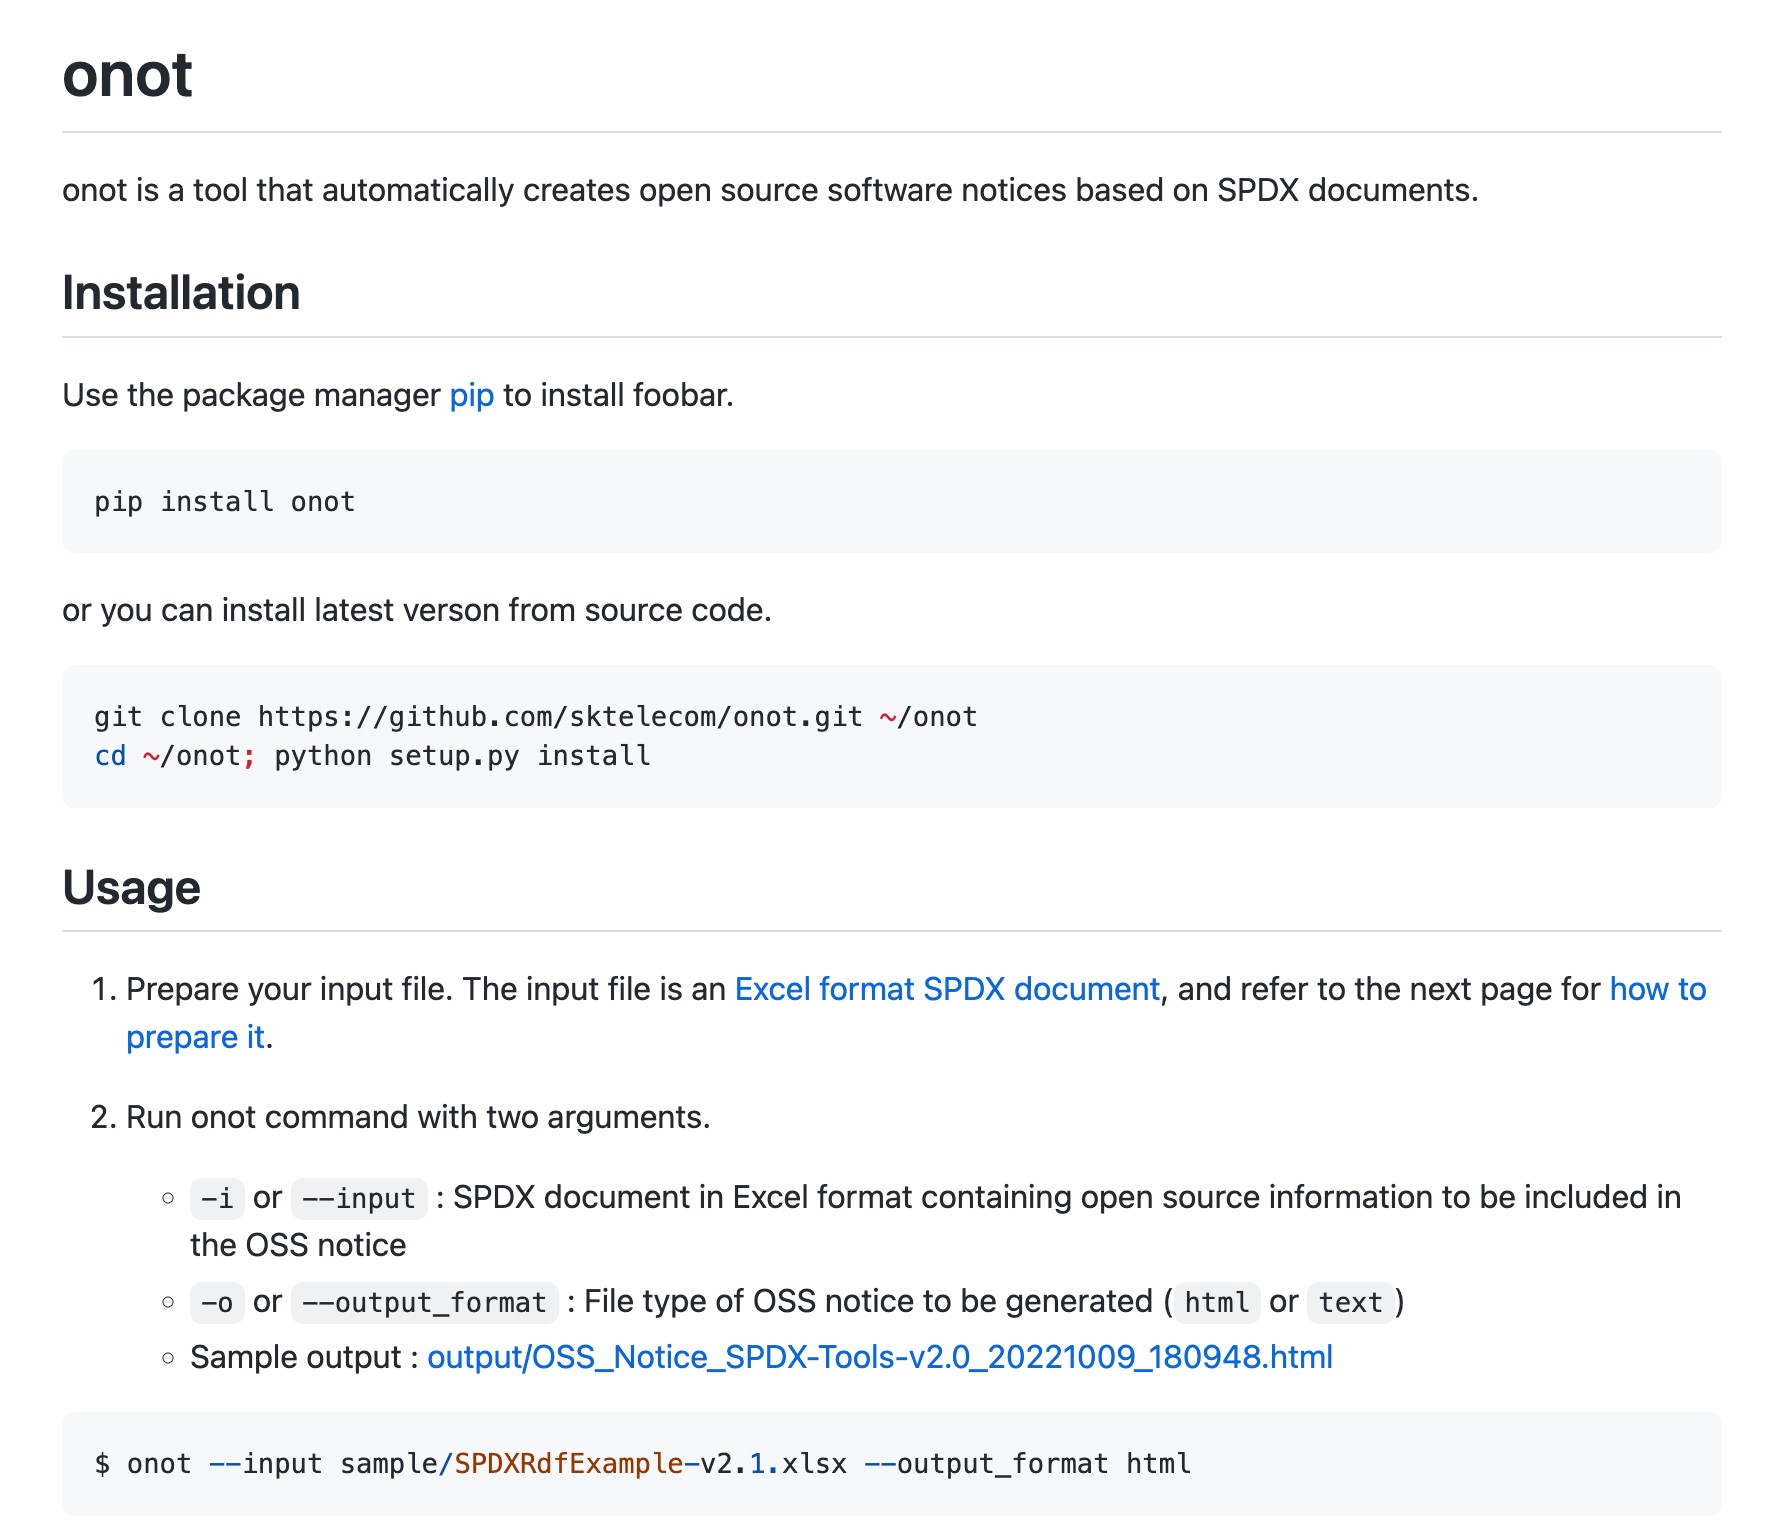Screen dimensions: 1778x1522
Task: Click the onot --input sample command block
Action: click(642, 1463)
